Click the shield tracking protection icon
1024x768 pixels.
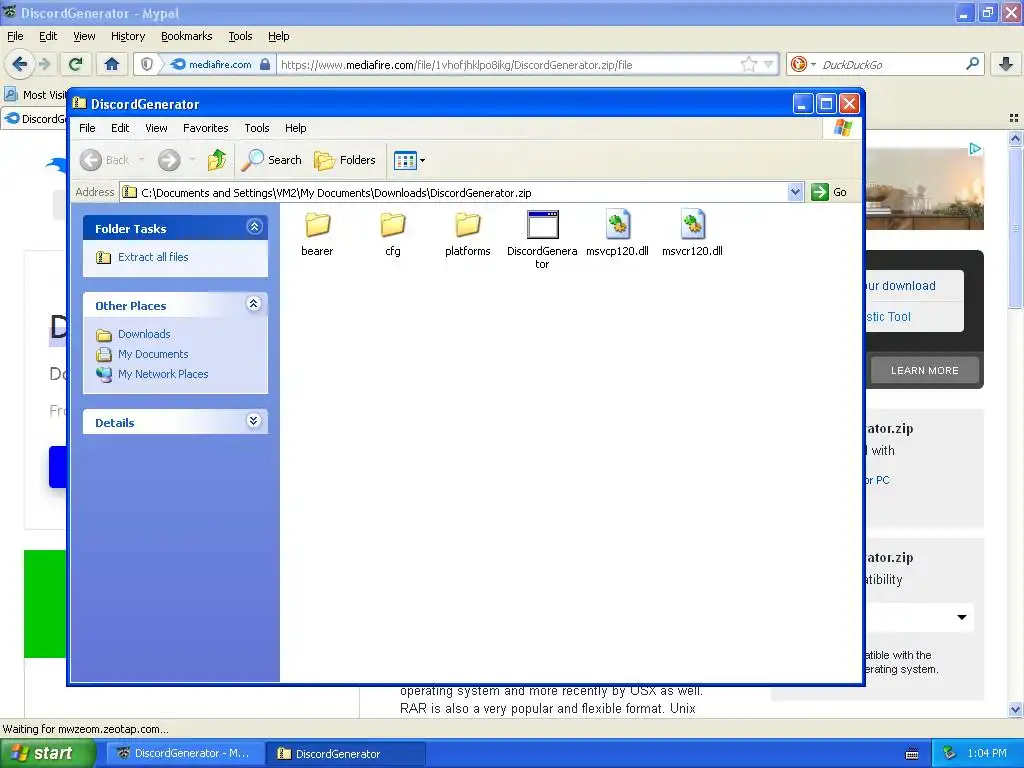[x=147, y=64]
